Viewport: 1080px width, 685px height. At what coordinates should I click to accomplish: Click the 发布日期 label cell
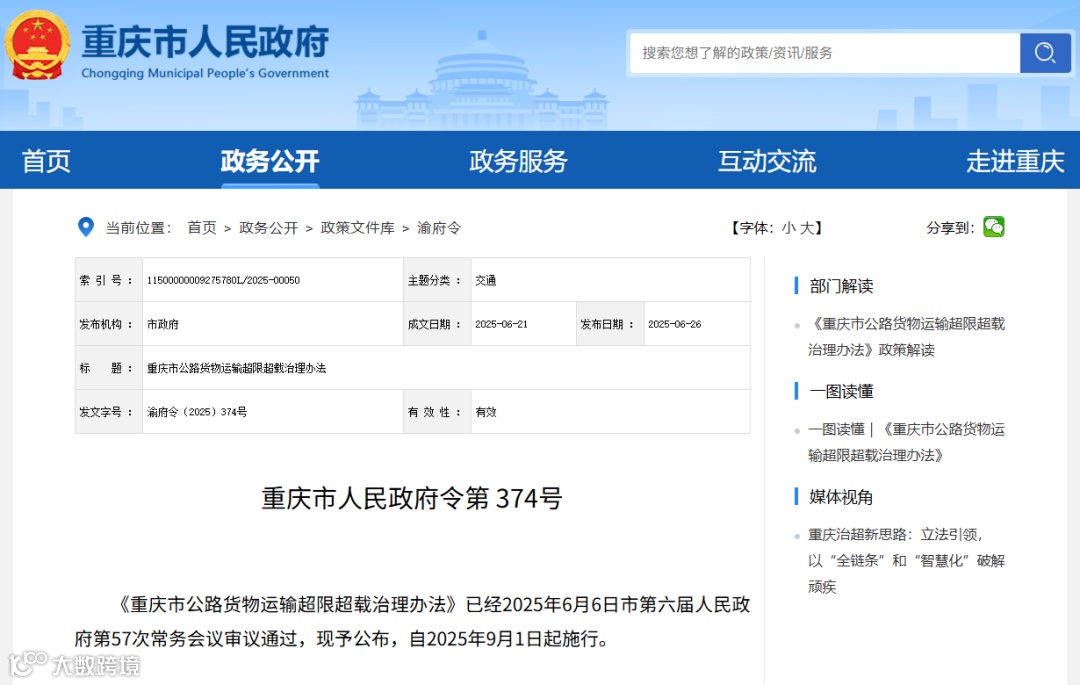click(610, 324)
